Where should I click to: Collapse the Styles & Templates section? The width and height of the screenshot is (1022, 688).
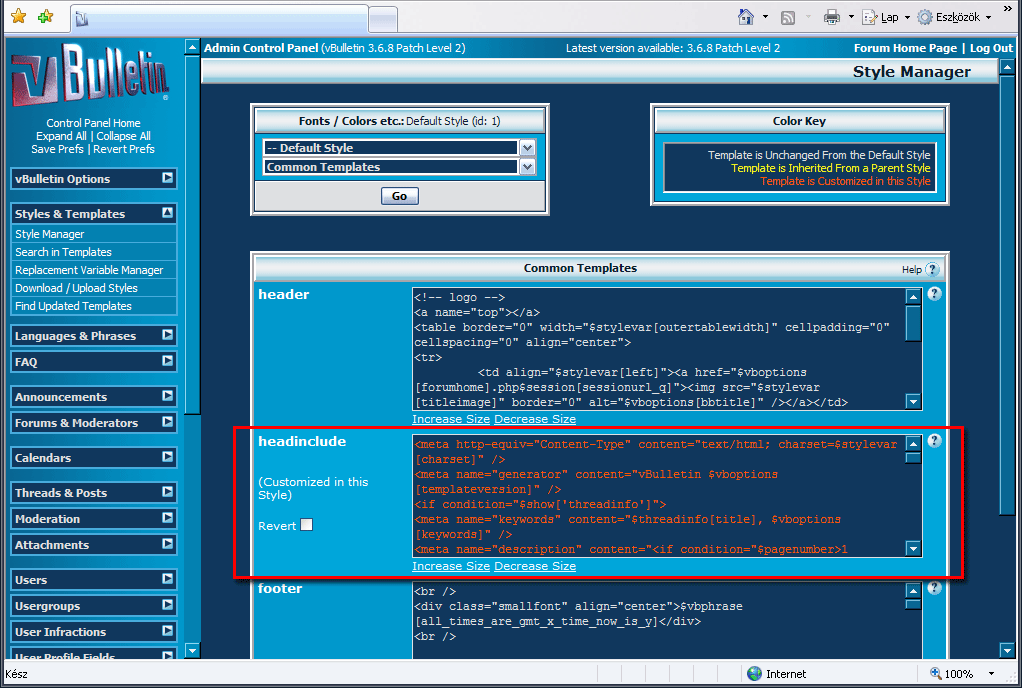pos(167,213)
